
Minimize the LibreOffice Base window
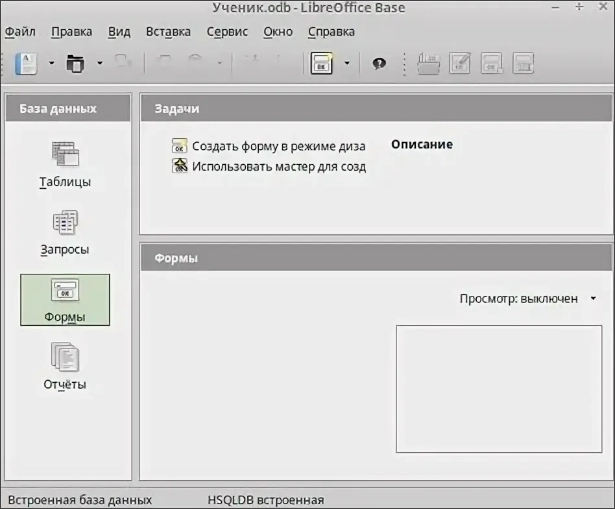click(x=555, y=7)
